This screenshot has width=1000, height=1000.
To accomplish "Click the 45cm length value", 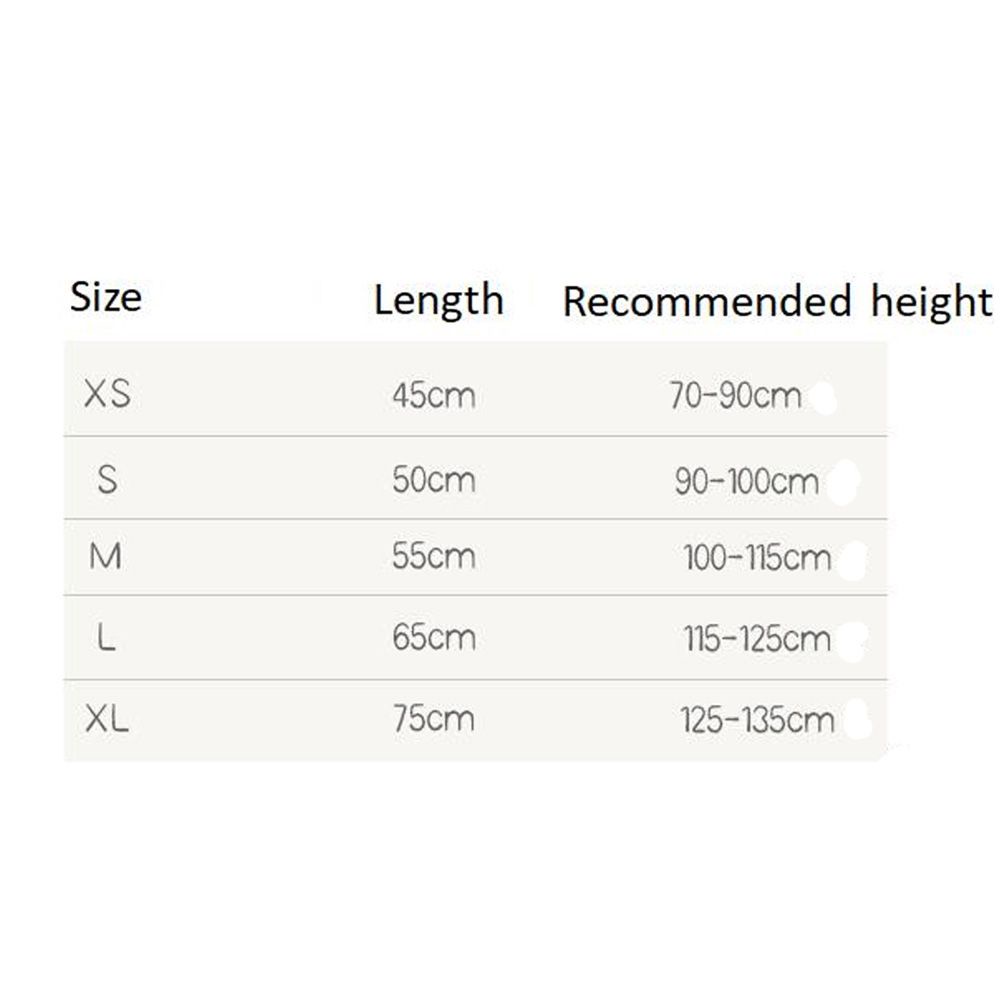I will pos(434,397).
